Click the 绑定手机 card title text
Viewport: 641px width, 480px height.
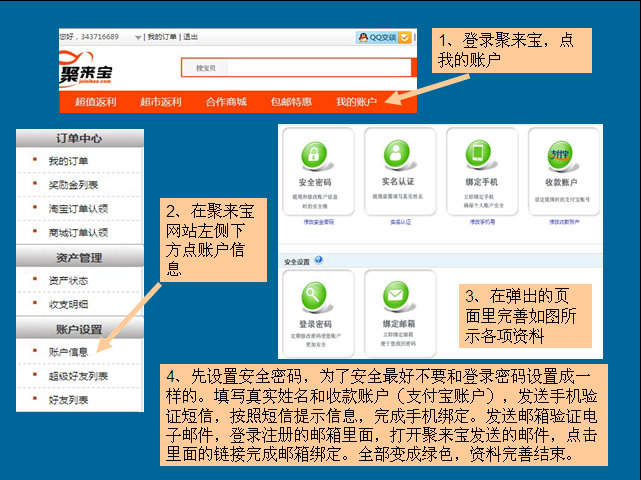[481, 182]
